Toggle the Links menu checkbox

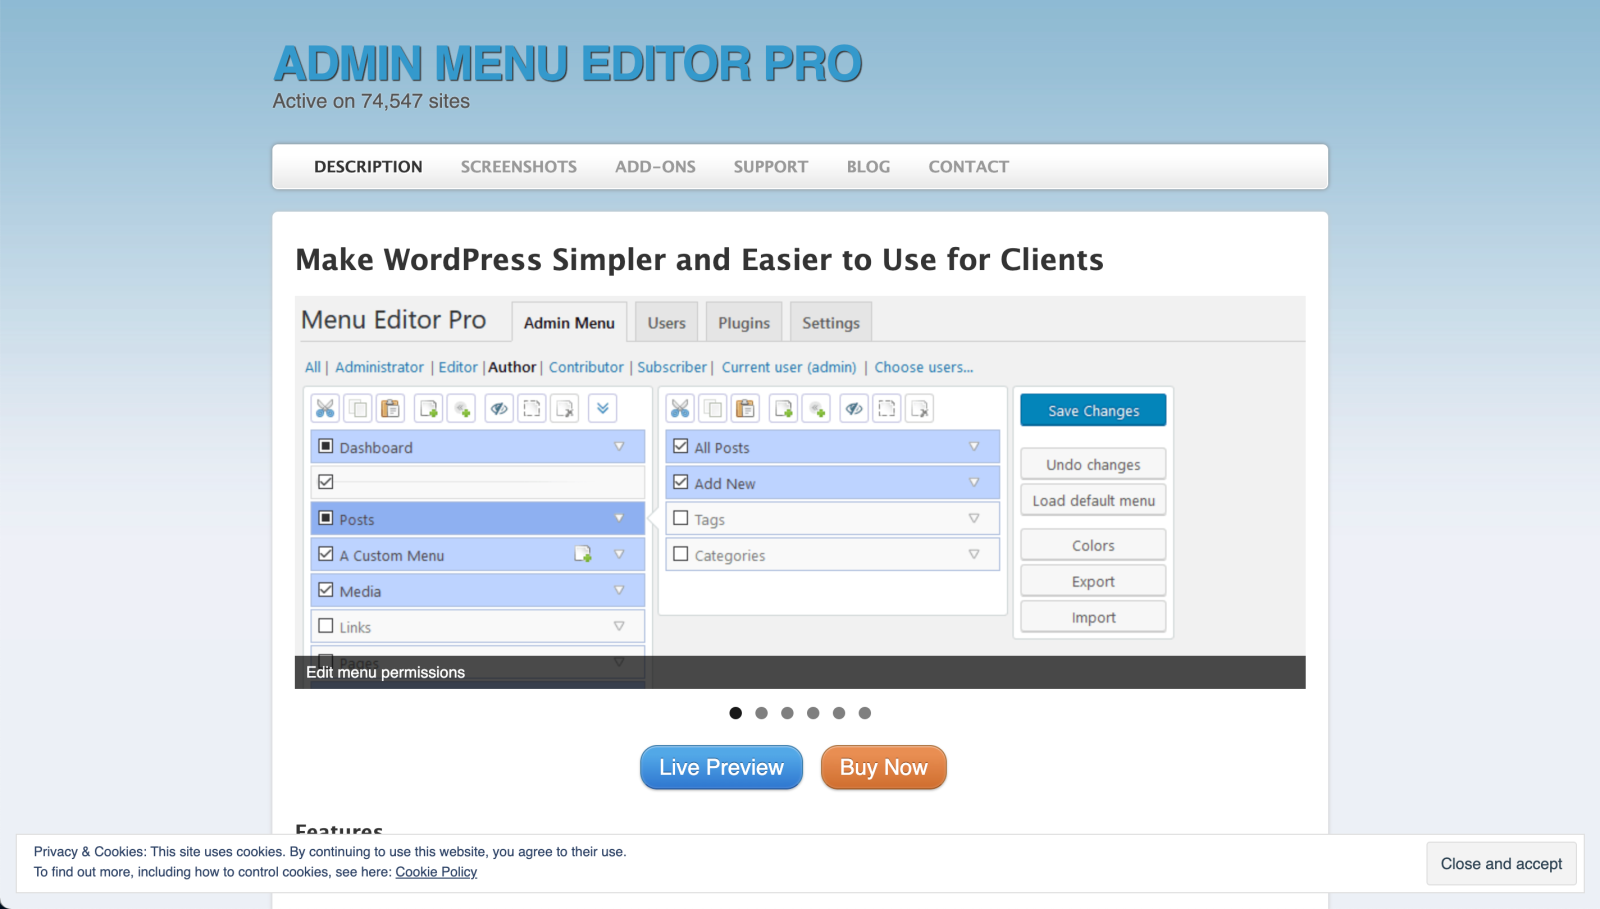(326, 626)
